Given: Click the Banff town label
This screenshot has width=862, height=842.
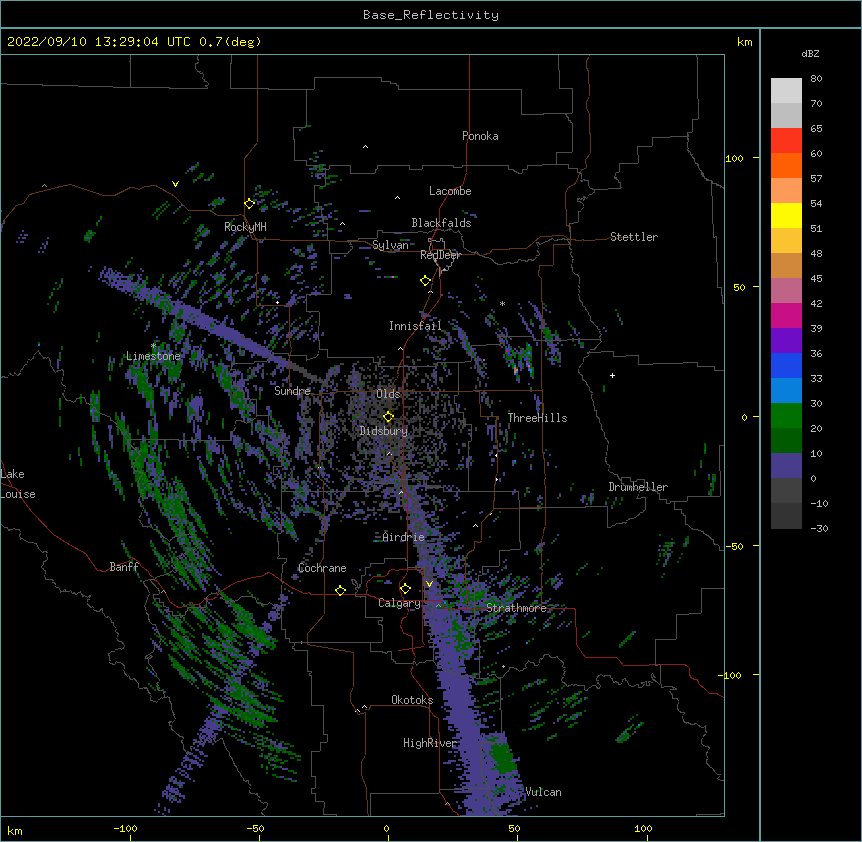Looking at the screenshot, I should 124,567.
